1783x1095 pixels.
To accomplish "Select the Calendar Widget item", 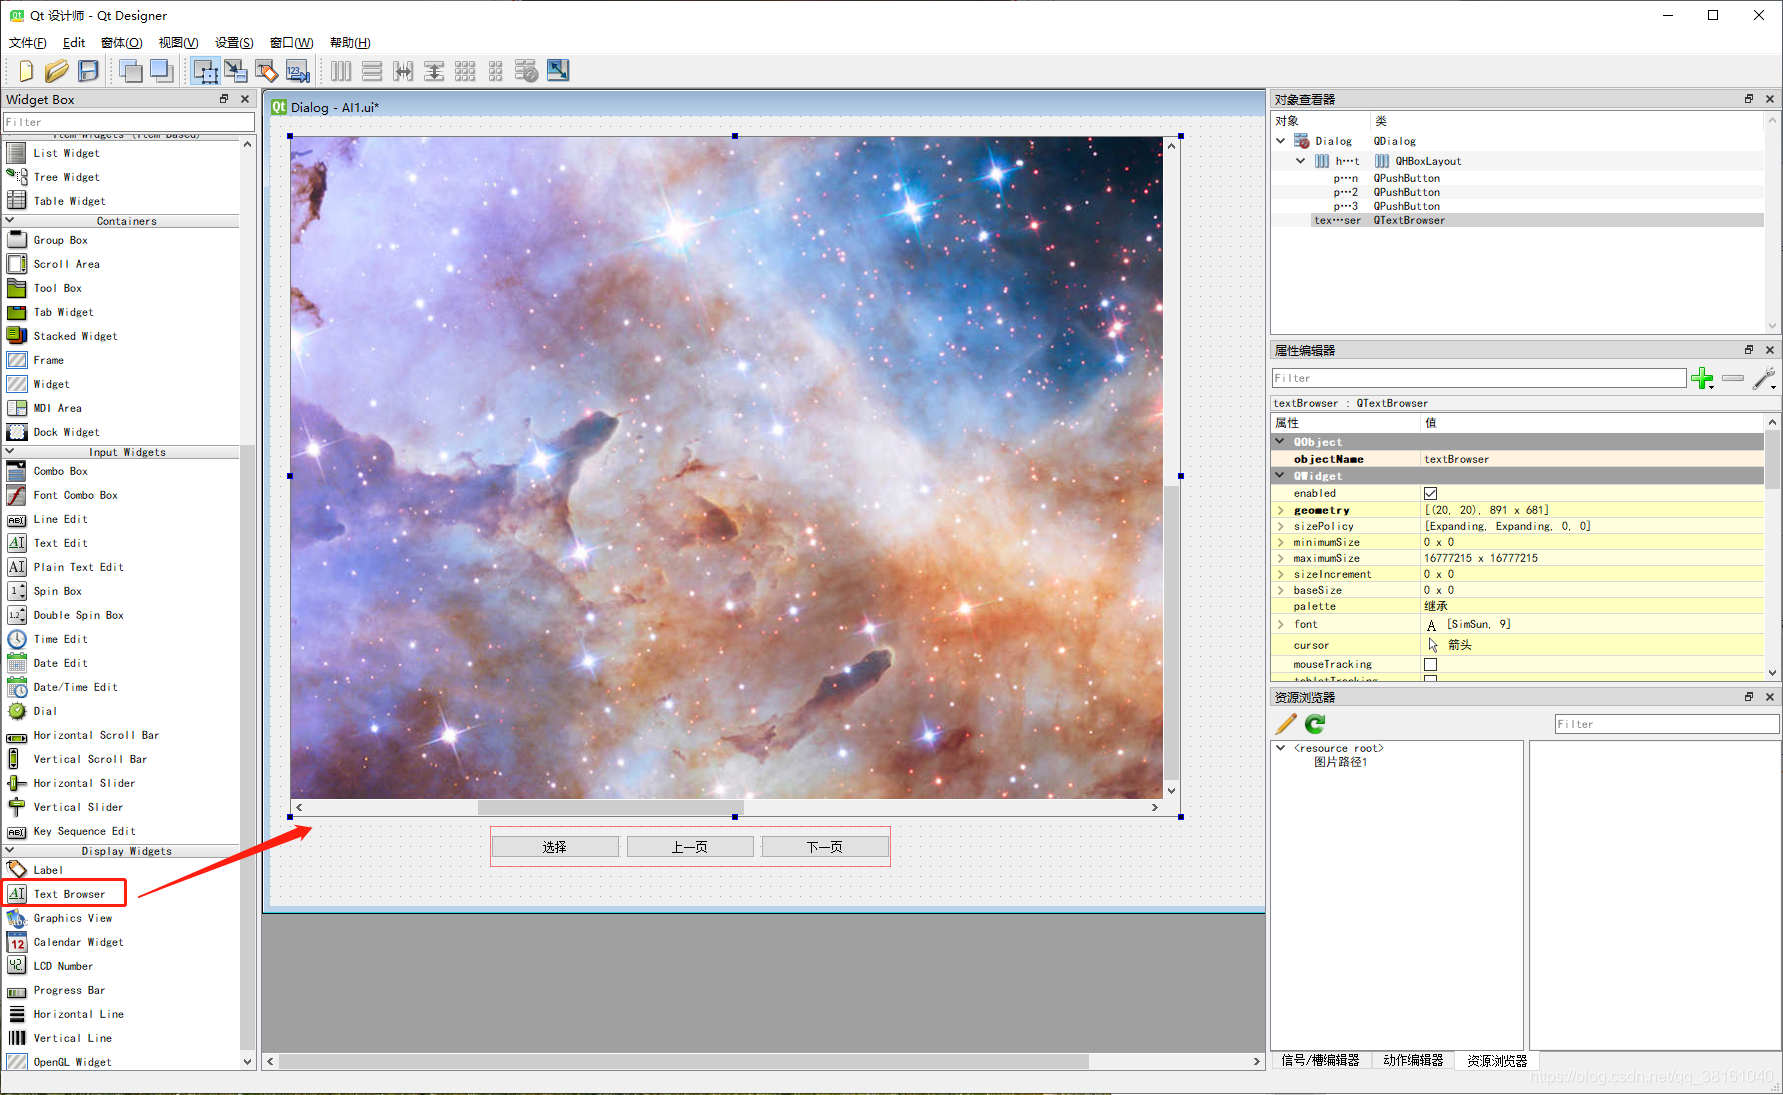I will (78, 942).
